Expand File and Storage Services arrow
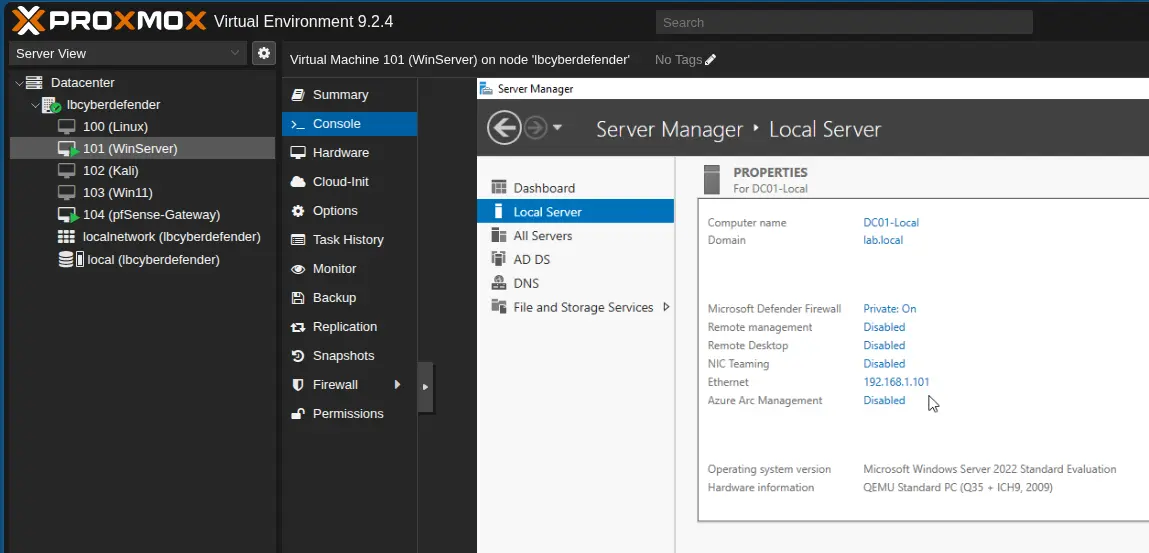This screenshot has height=553, width=1149. pos(666,307)
